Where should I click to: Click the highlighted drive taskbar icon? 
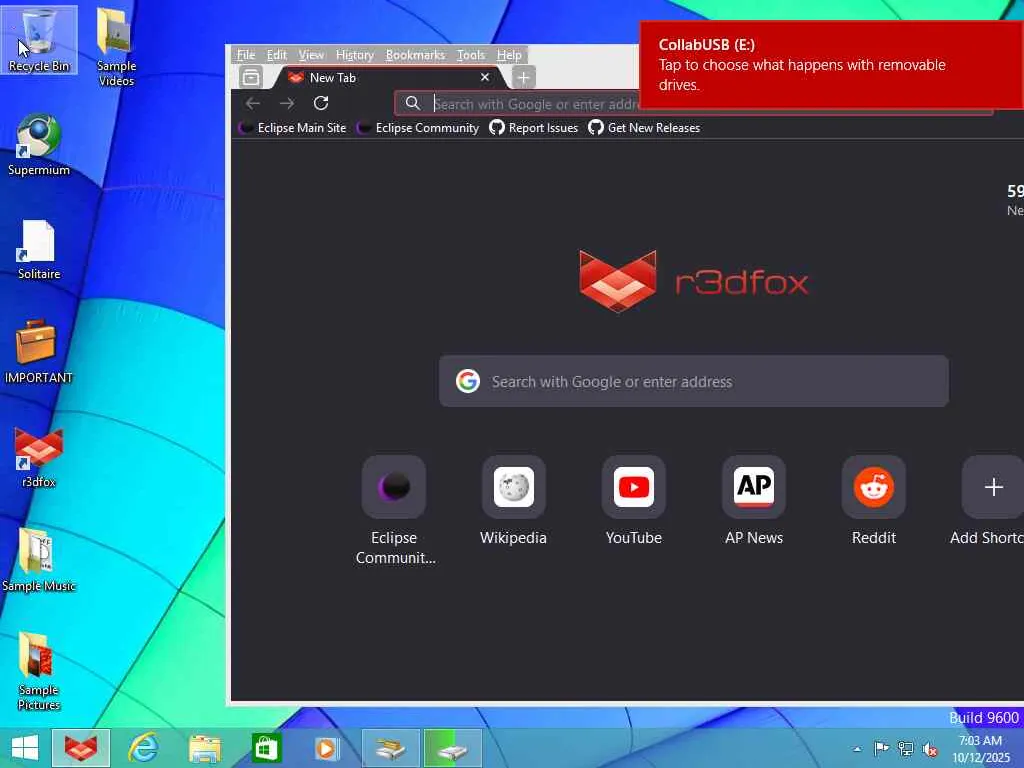pyautogui.click(x=453, y=748)
